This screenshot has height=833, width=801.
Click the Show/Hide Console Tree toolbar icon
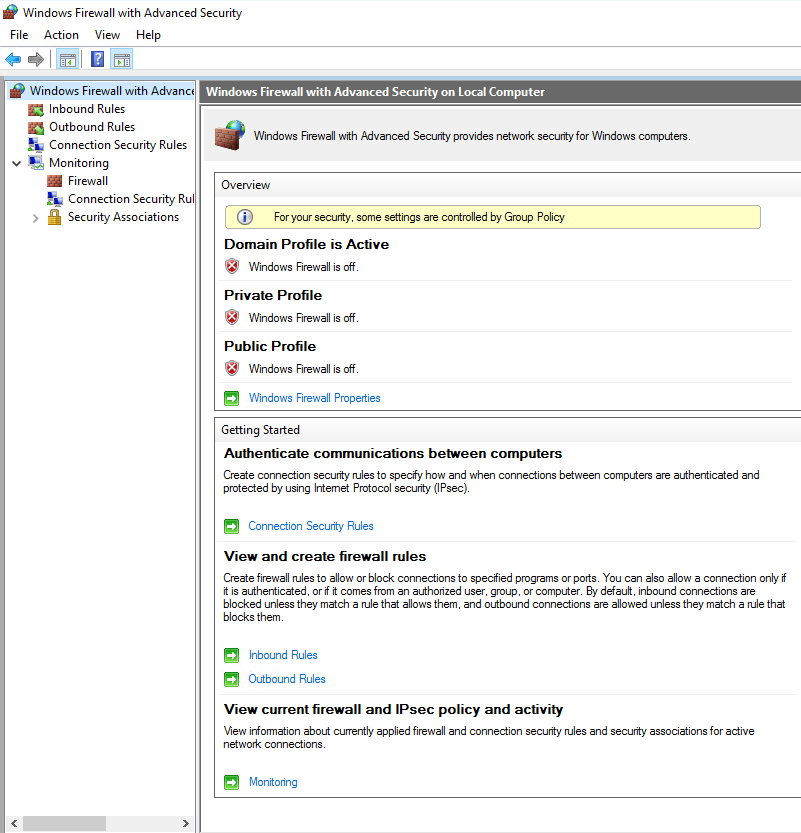click(x=67, y=59)
